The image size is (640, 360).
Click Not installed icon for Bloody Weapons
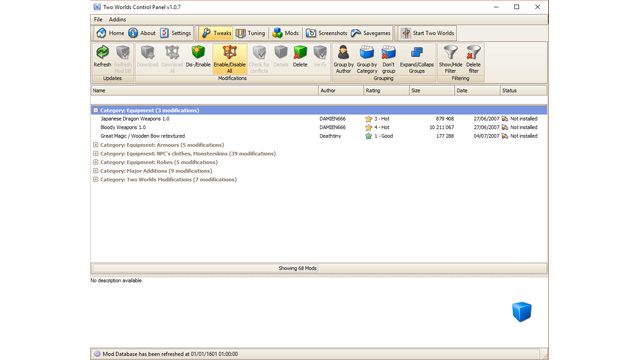pos(505,127)
